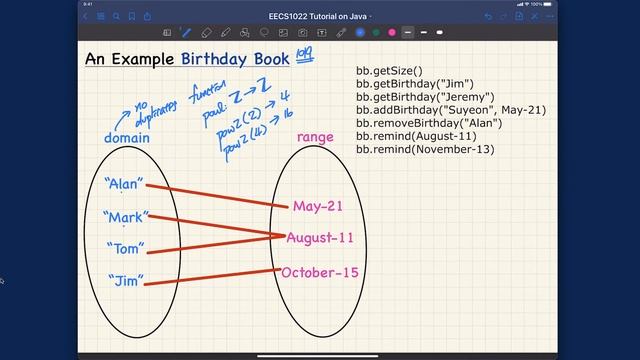640x360 pixels.
Task: Click the line bb.getBirthday("Jeremy")
Action: pos(425,97)
